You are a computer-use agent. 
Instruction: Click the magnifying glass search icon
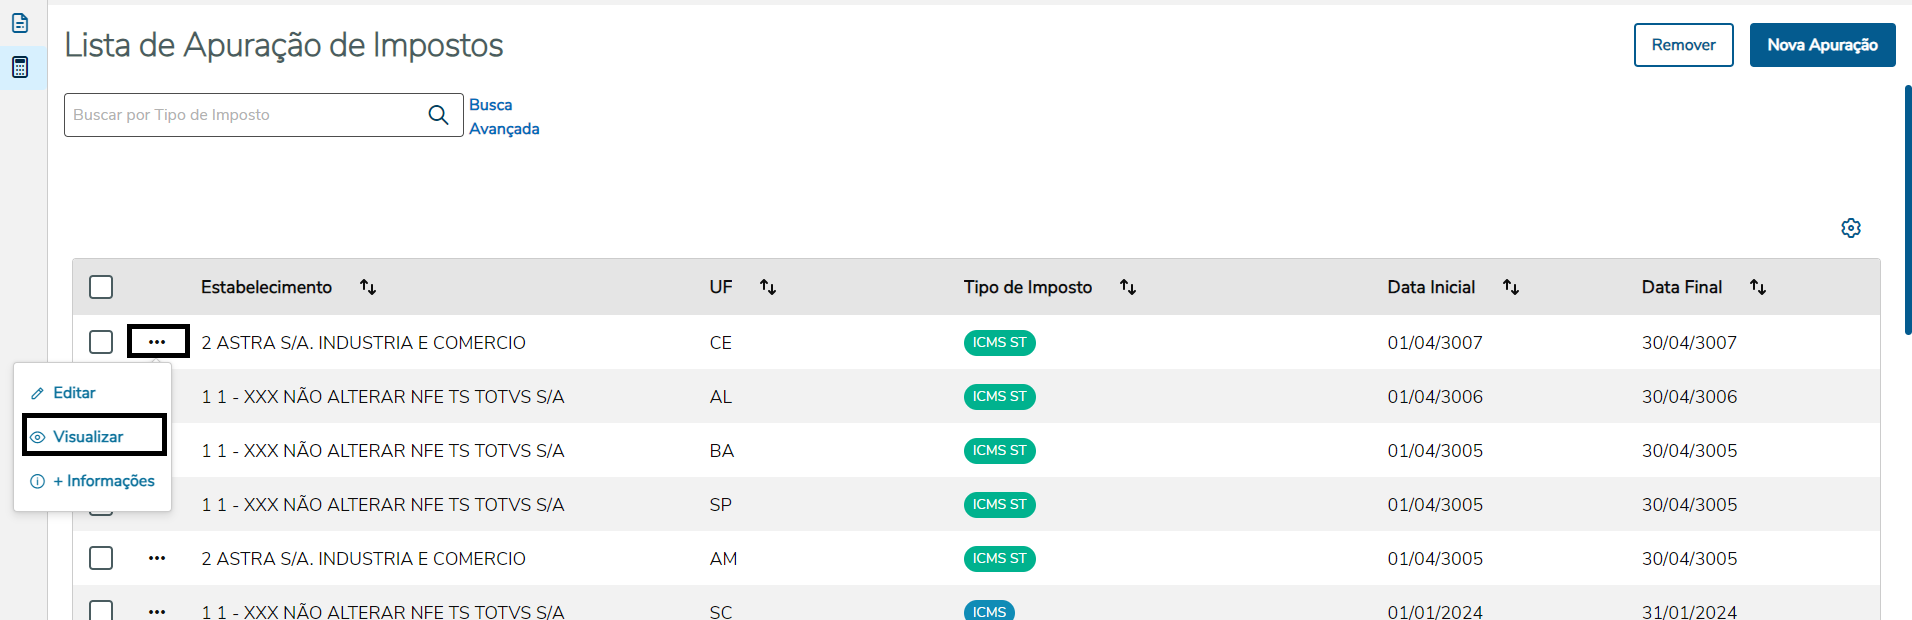[438, 115]
